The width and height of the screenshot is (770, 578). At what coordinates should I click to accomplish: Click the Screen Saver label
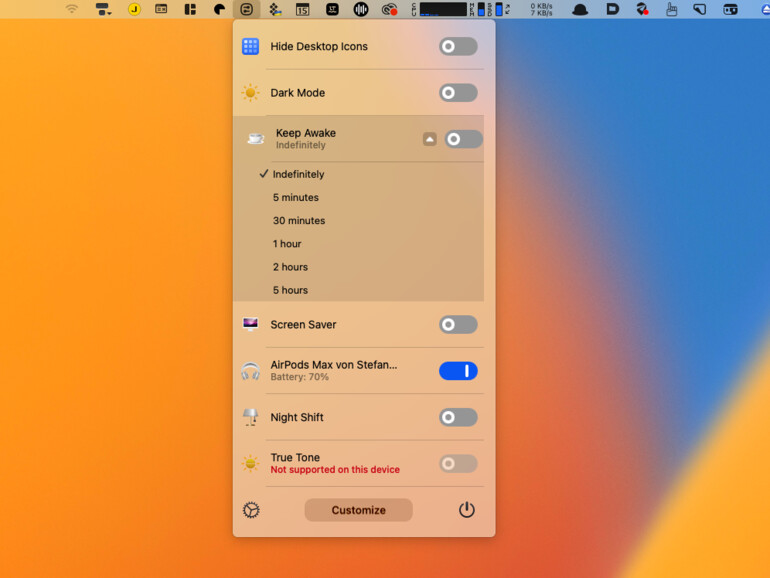pyautogui.click(x=303, y=325)
